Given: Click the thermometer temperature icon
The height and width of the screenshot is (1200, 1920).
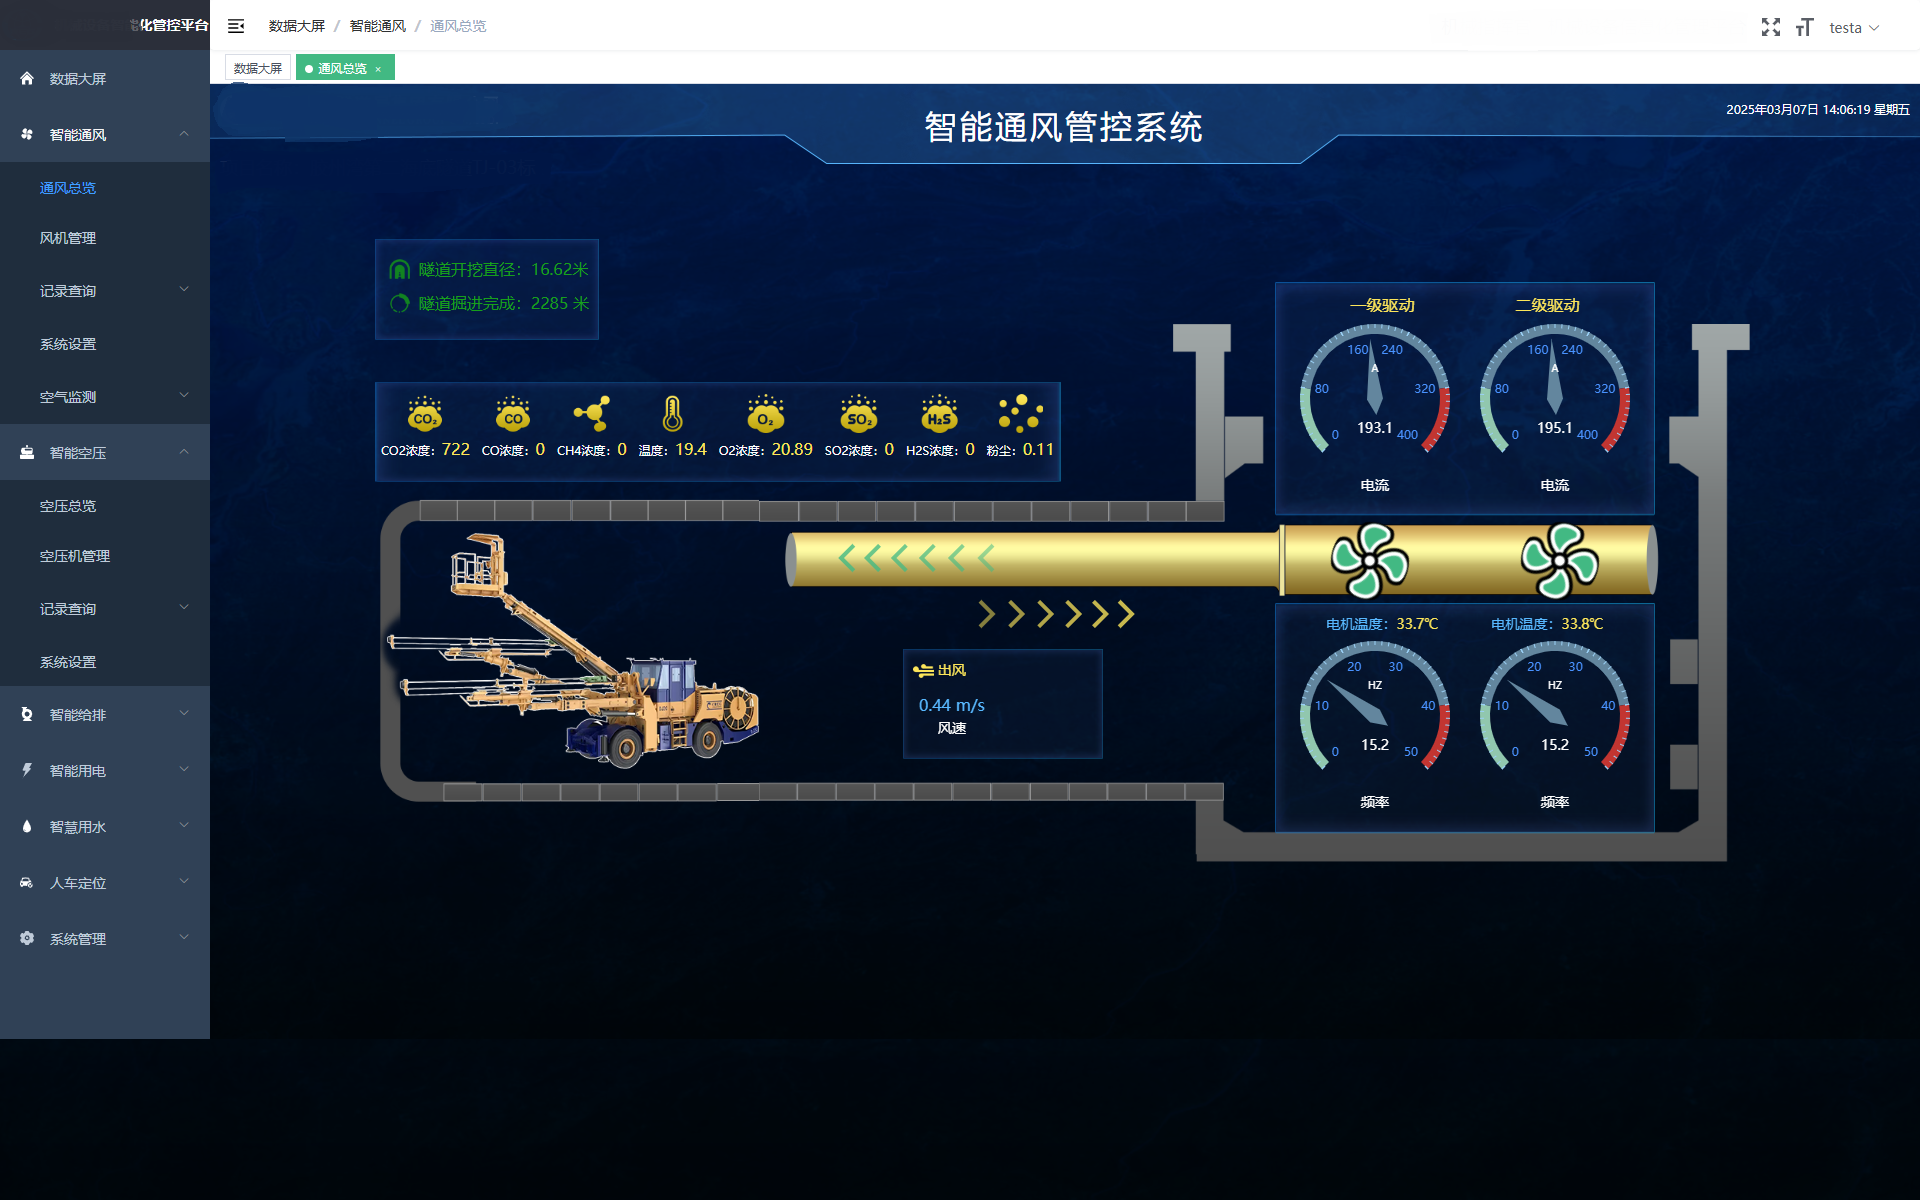Looking at the screenshot, I should 672,413.
